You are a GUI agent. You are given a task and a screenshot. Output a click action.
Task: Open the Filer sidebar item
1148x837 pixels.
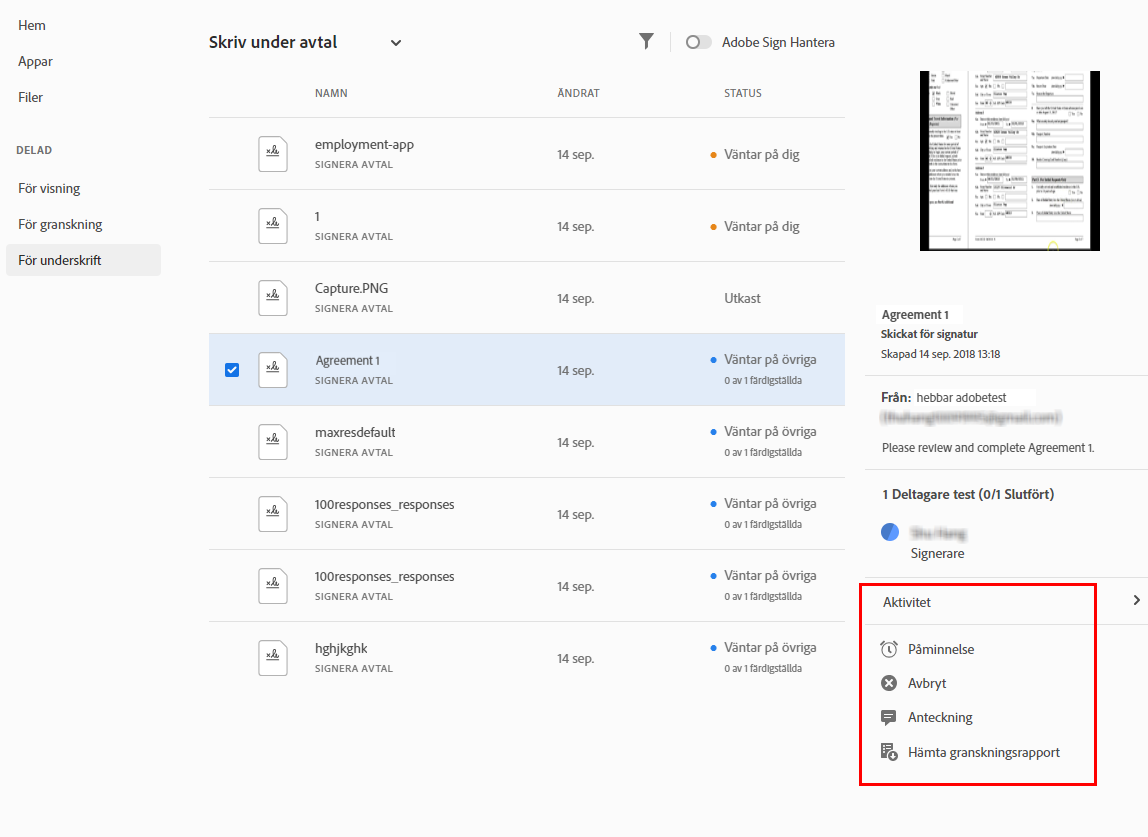[x=31, y=97]
